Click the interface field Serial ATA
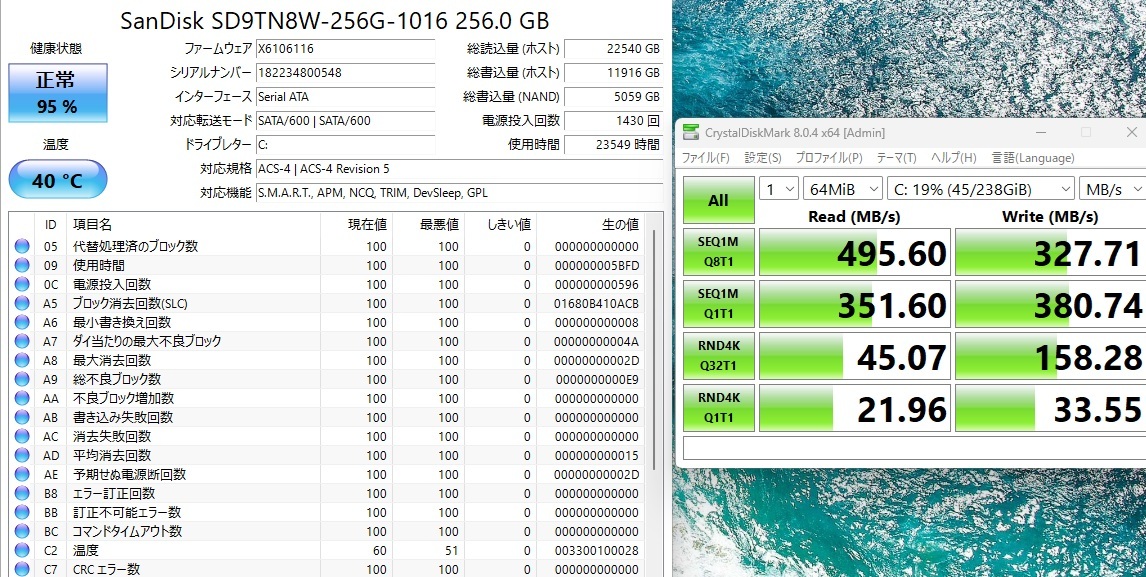The height and width of the screenshot is (577, 1146). [x=345, y=97]
